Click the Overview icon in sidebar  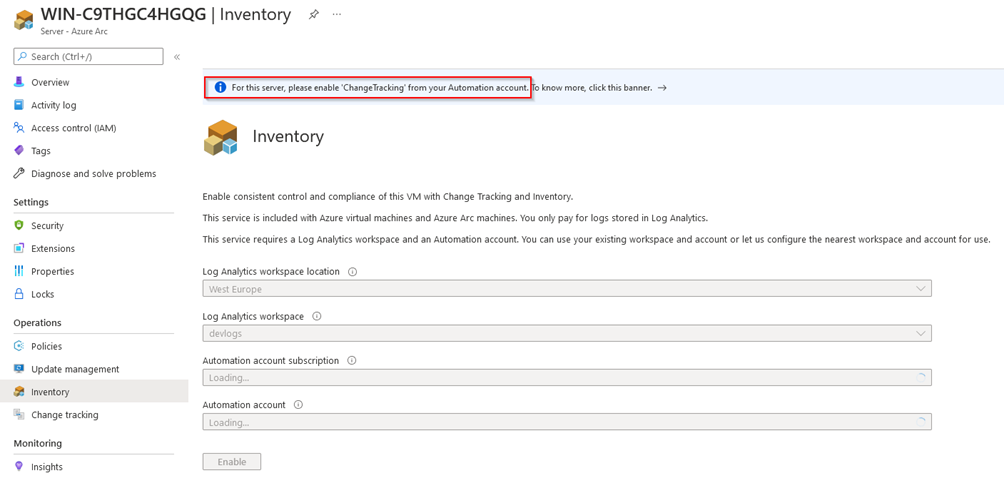coord(19,82)
